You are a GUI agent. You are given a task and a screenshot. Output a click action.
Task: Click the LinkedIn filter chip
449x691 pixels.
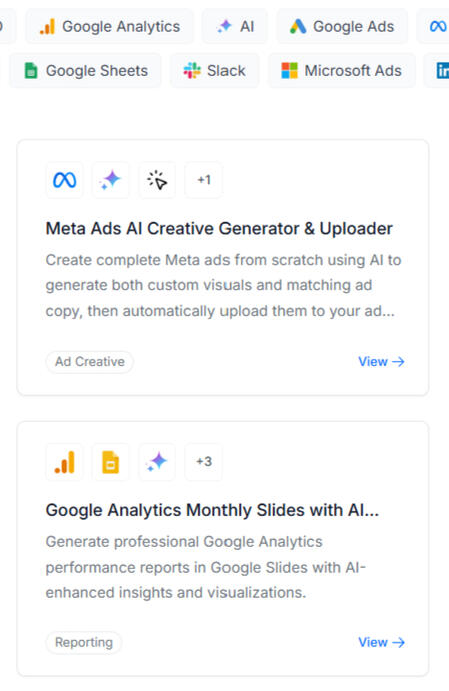point(437,71)
